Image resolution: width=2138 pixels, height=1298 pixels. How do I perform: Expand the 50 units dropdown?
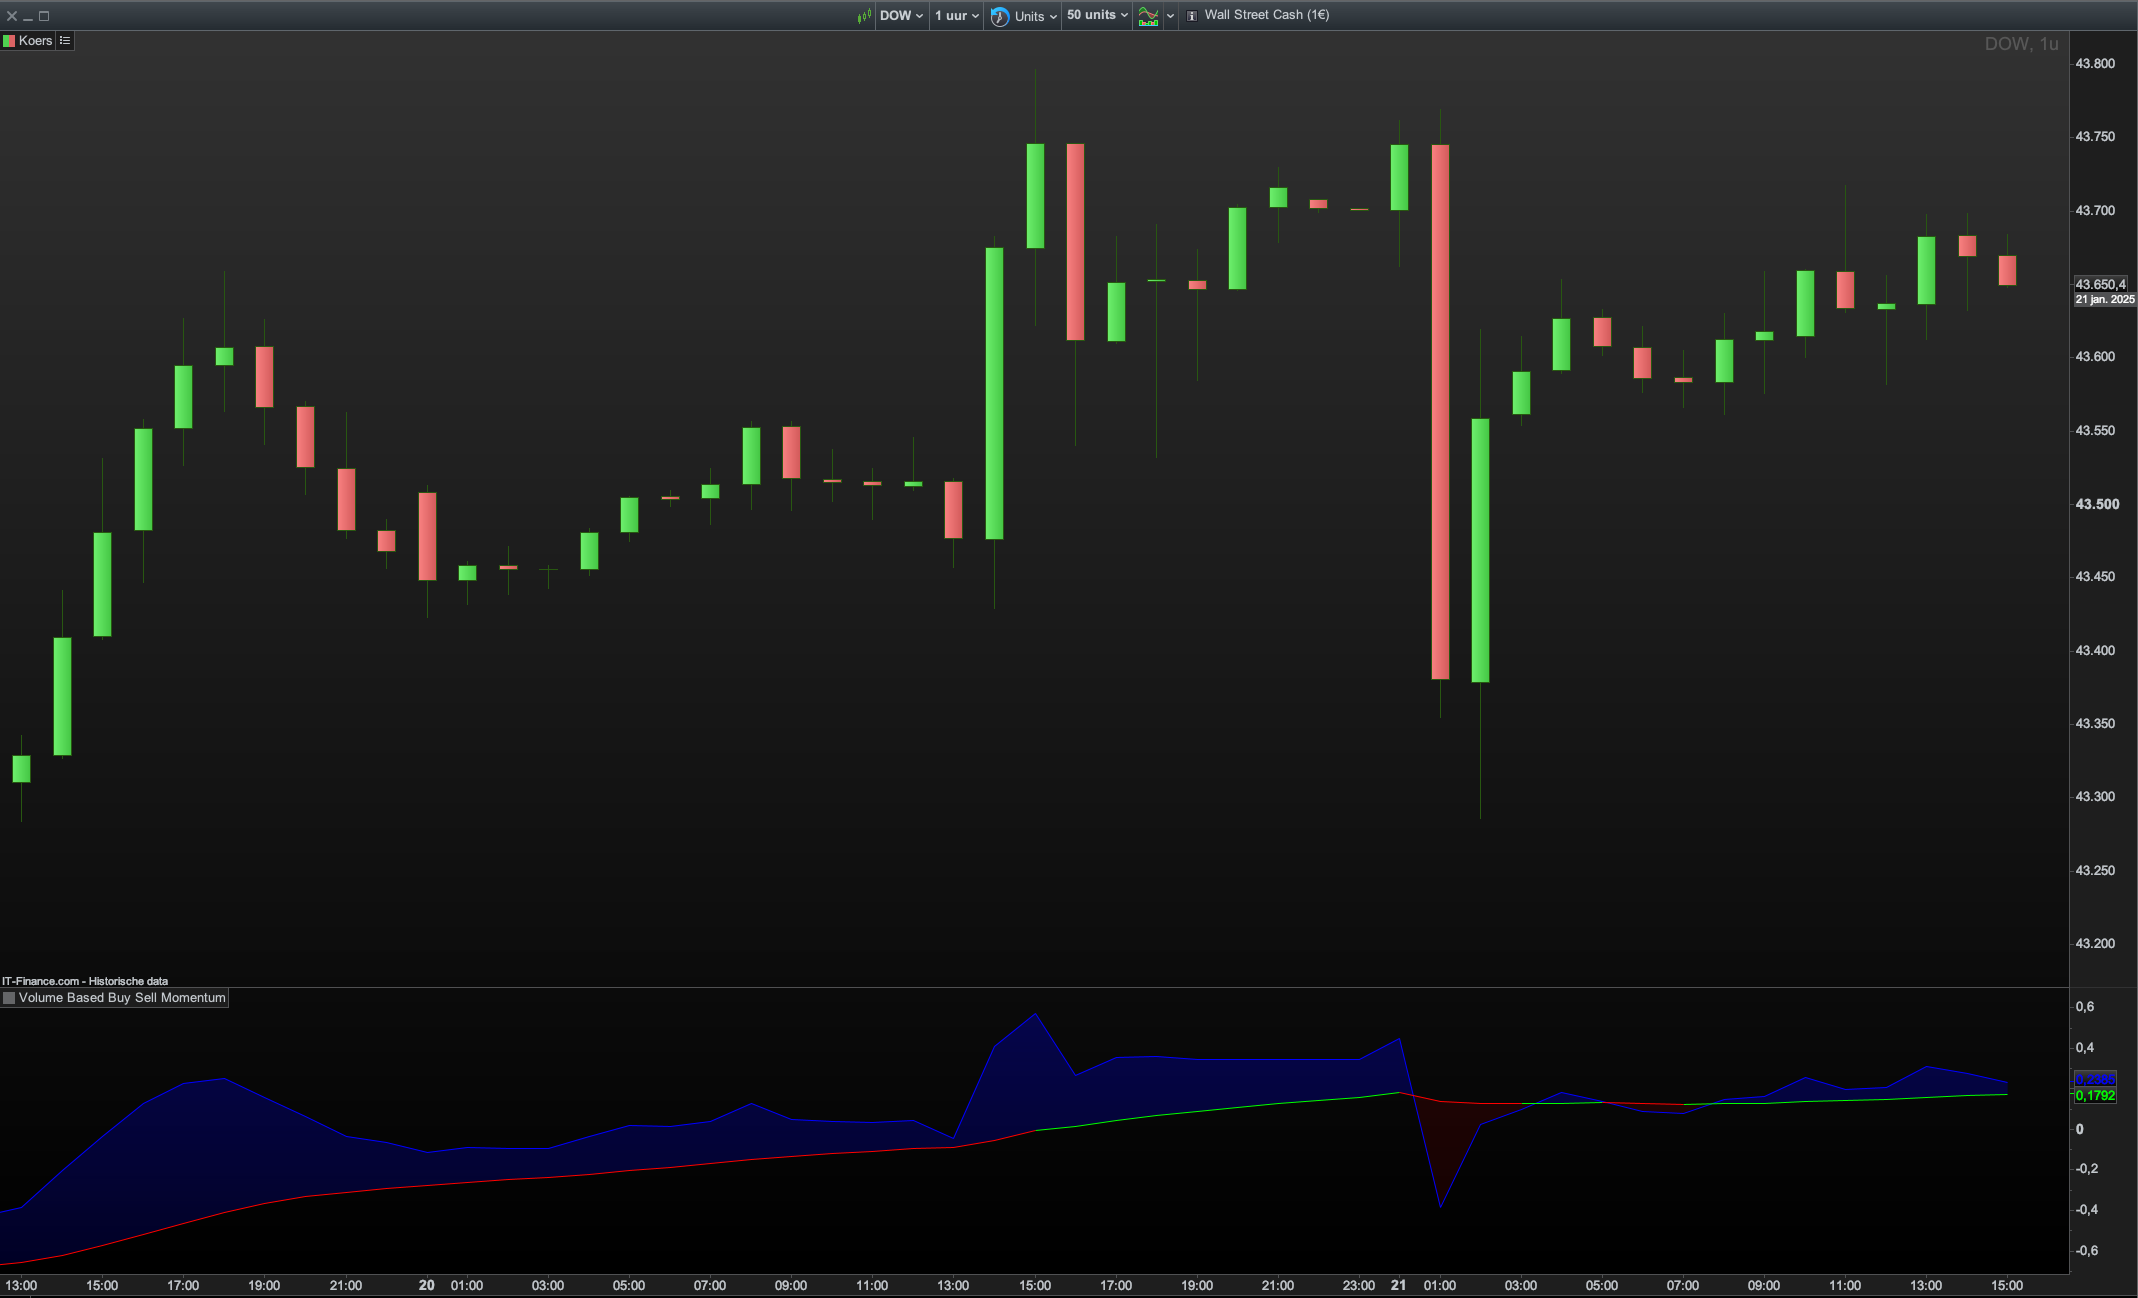(x=1097, y=16)
